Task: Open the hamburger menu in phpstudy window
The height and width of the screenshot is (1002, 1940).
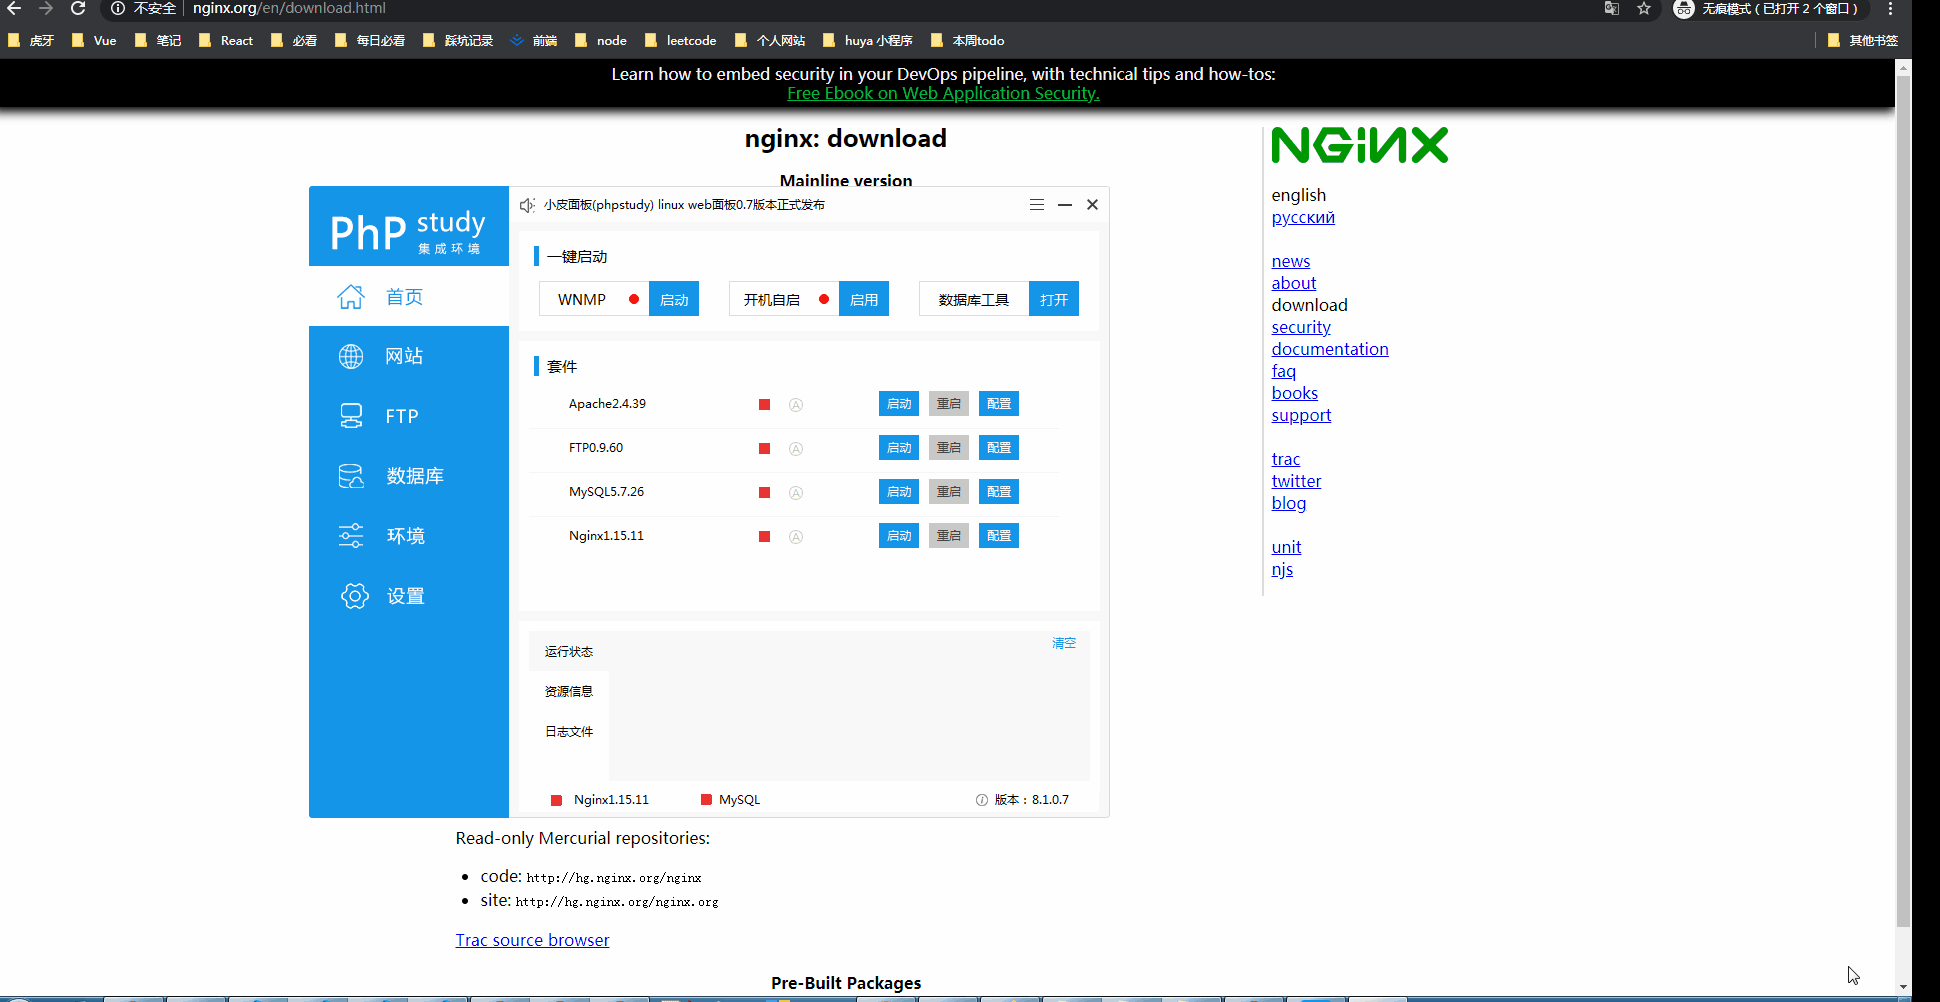Action: (1036, 204)
